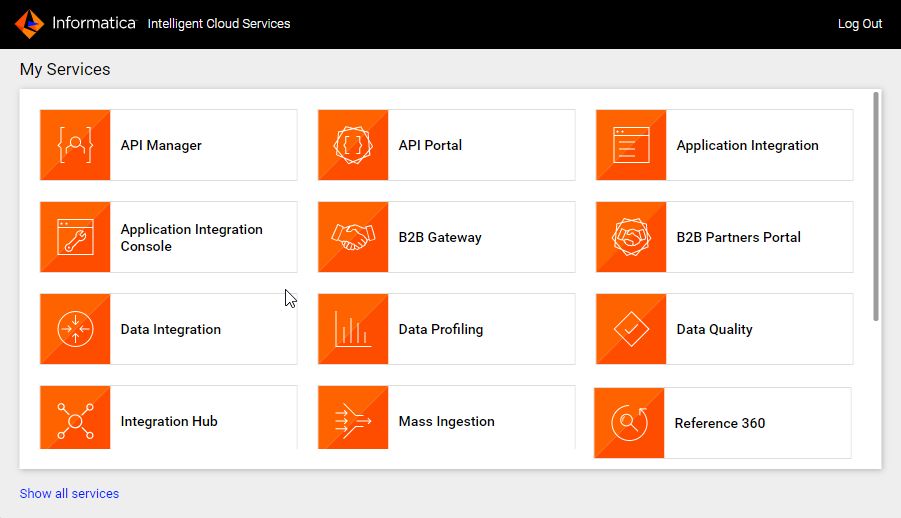Click the Application Integration label text
The width and height of the screenshot is (901, 518).
748,145
